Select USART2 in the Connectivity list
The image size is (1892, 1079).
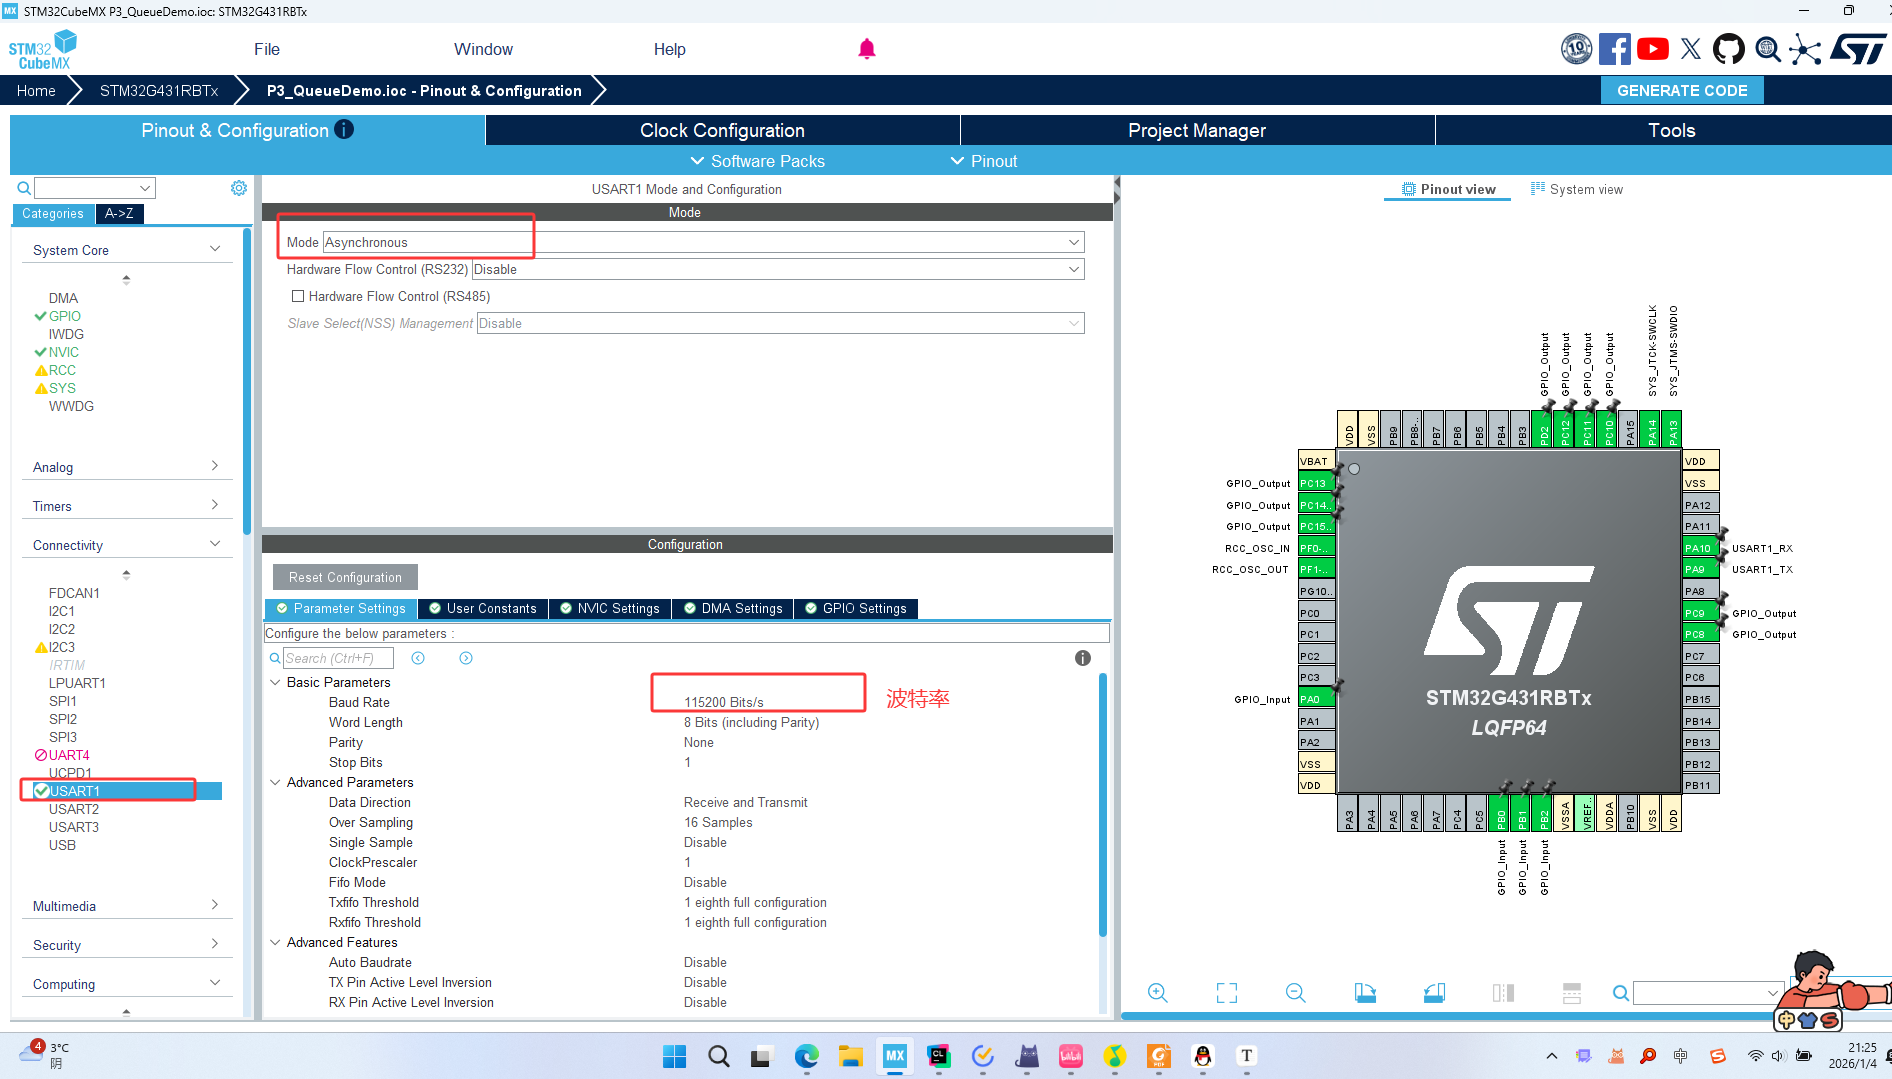(x=74, y=809)
